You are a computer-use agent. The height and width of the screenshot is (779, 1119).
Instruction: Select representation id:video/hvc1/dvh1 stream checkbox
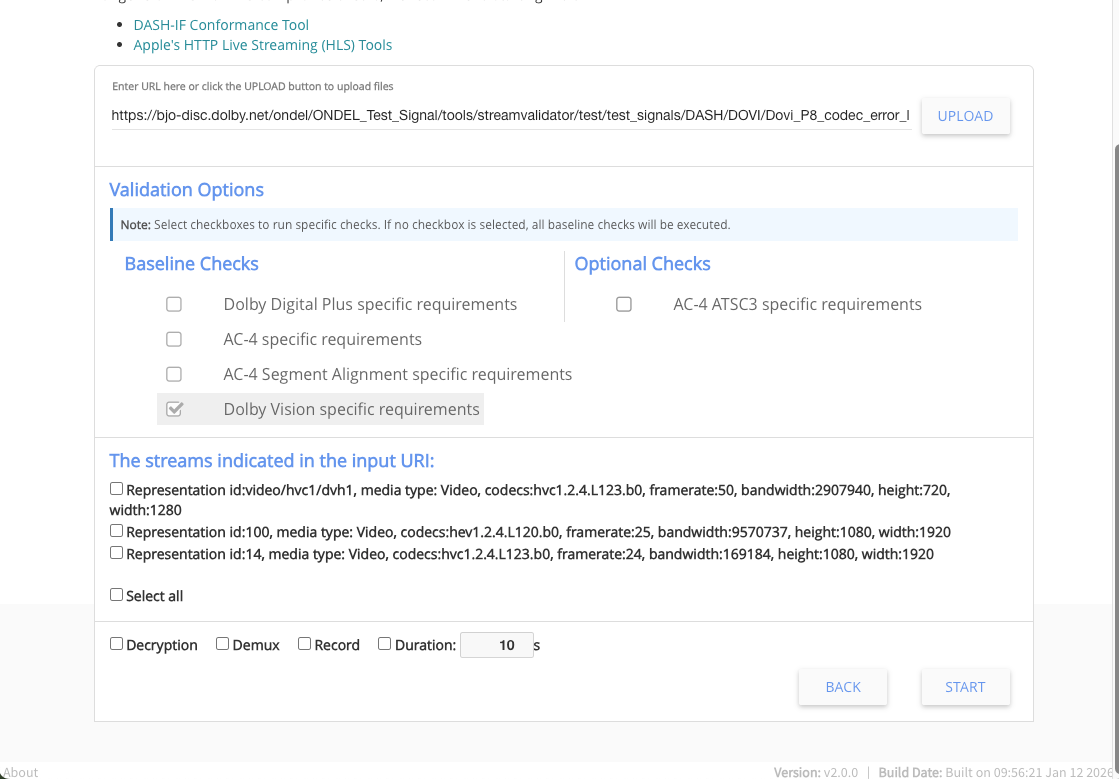tap(117, 489)
